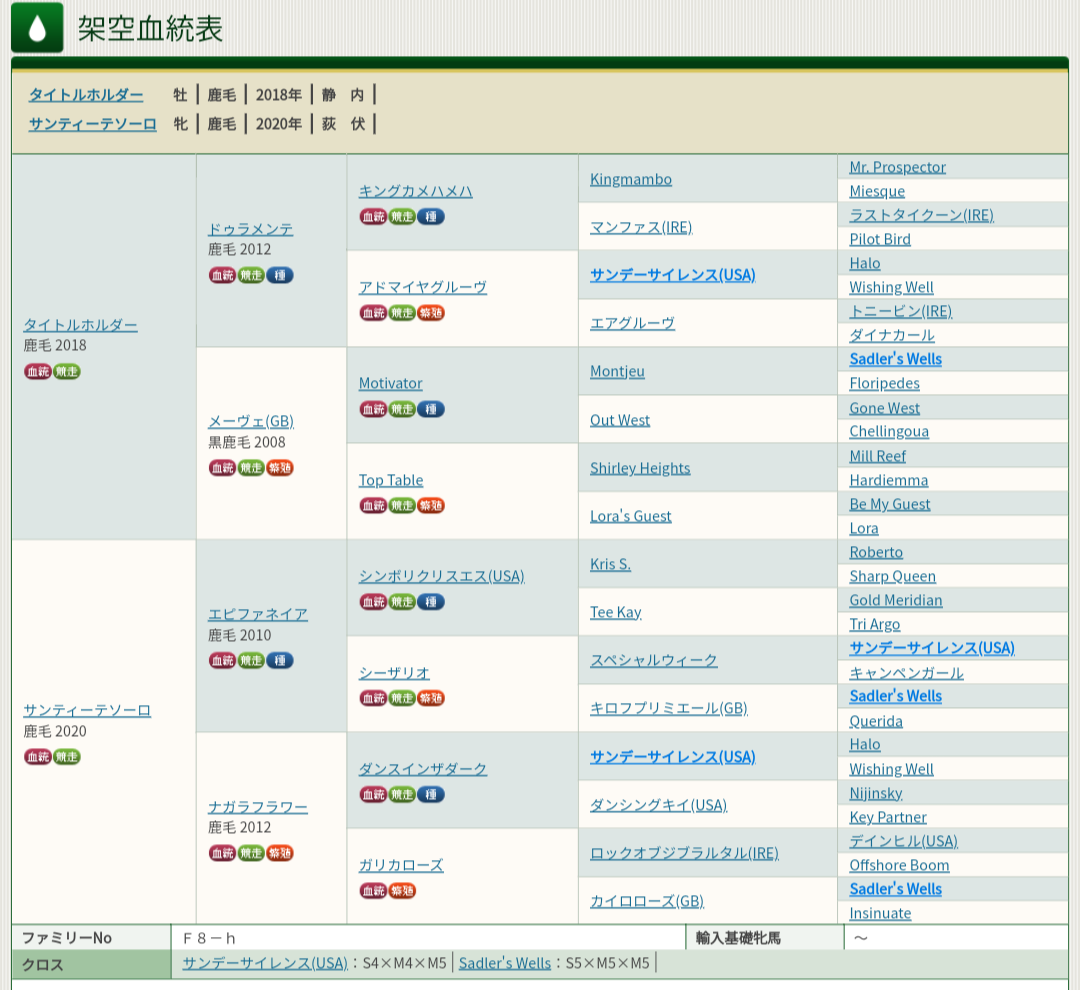Open the 血統 badge under キングカメハメハ

coord(373,217)
